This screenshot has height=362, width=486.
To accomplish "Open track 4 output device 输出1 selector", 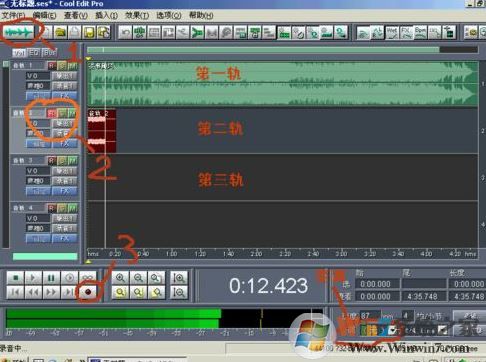I will pyautogui.click(x=64, y=219).
